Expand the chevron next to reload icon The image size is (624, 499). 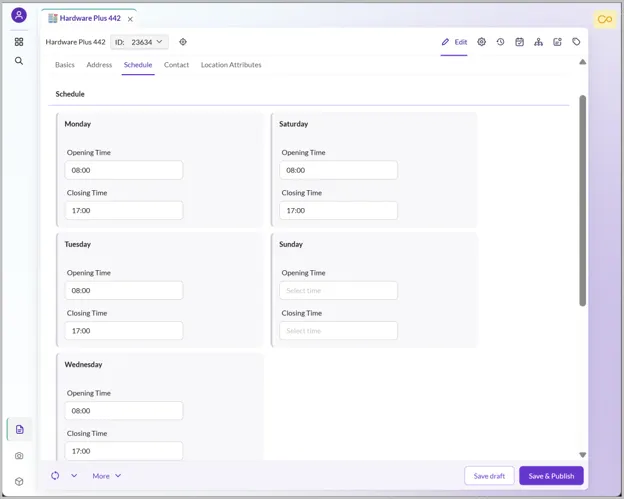pyautogui.click(x=74, y=476)
